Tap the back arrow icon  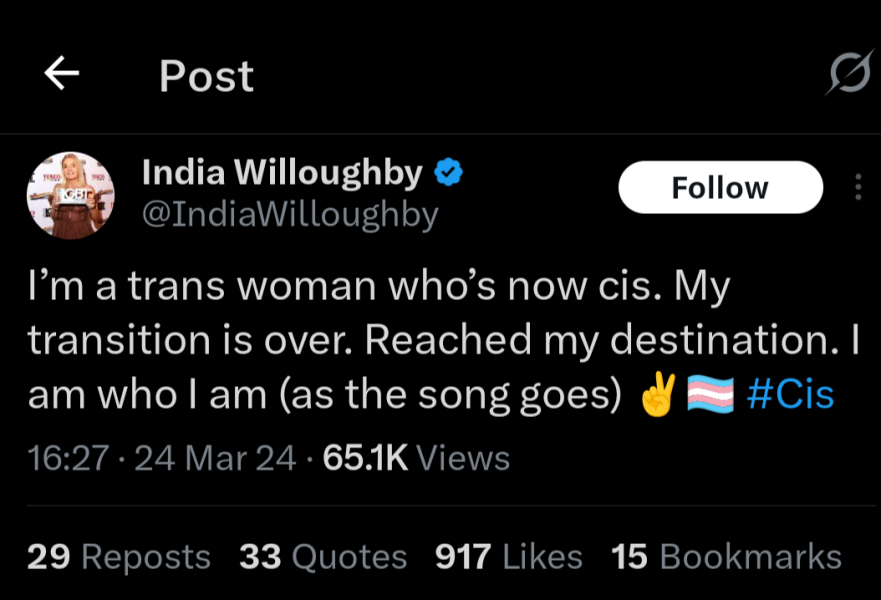(62, 75)
